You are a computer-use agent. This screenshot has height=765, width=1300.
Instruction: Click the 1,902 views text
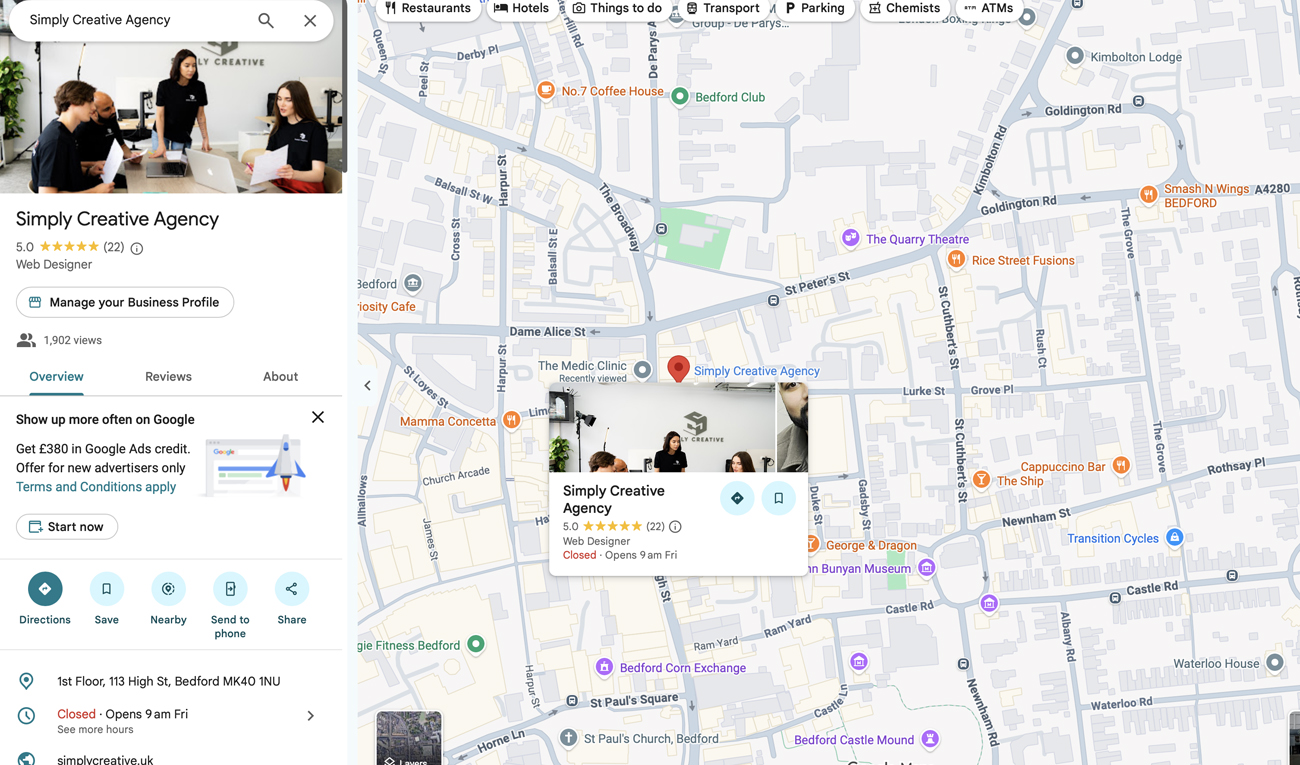pyautogui.click(x=73, y=340)
